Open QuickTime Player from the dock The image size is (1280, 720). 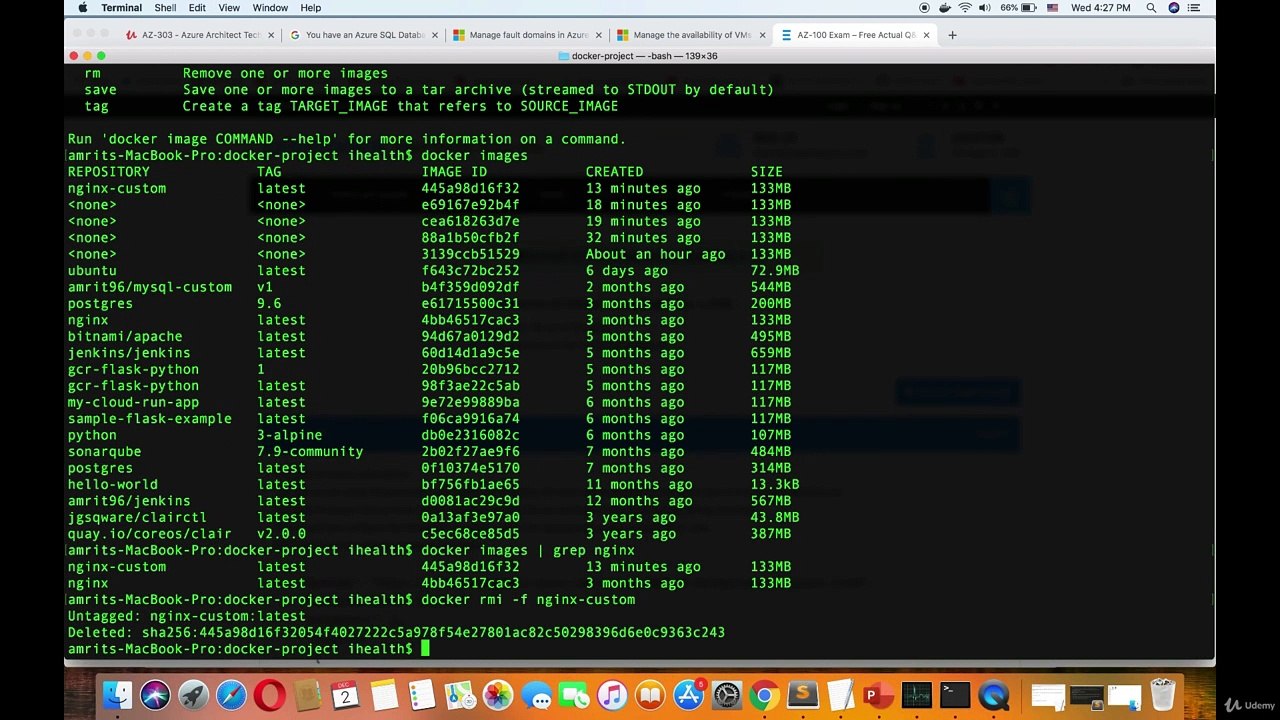click(993, 695)
